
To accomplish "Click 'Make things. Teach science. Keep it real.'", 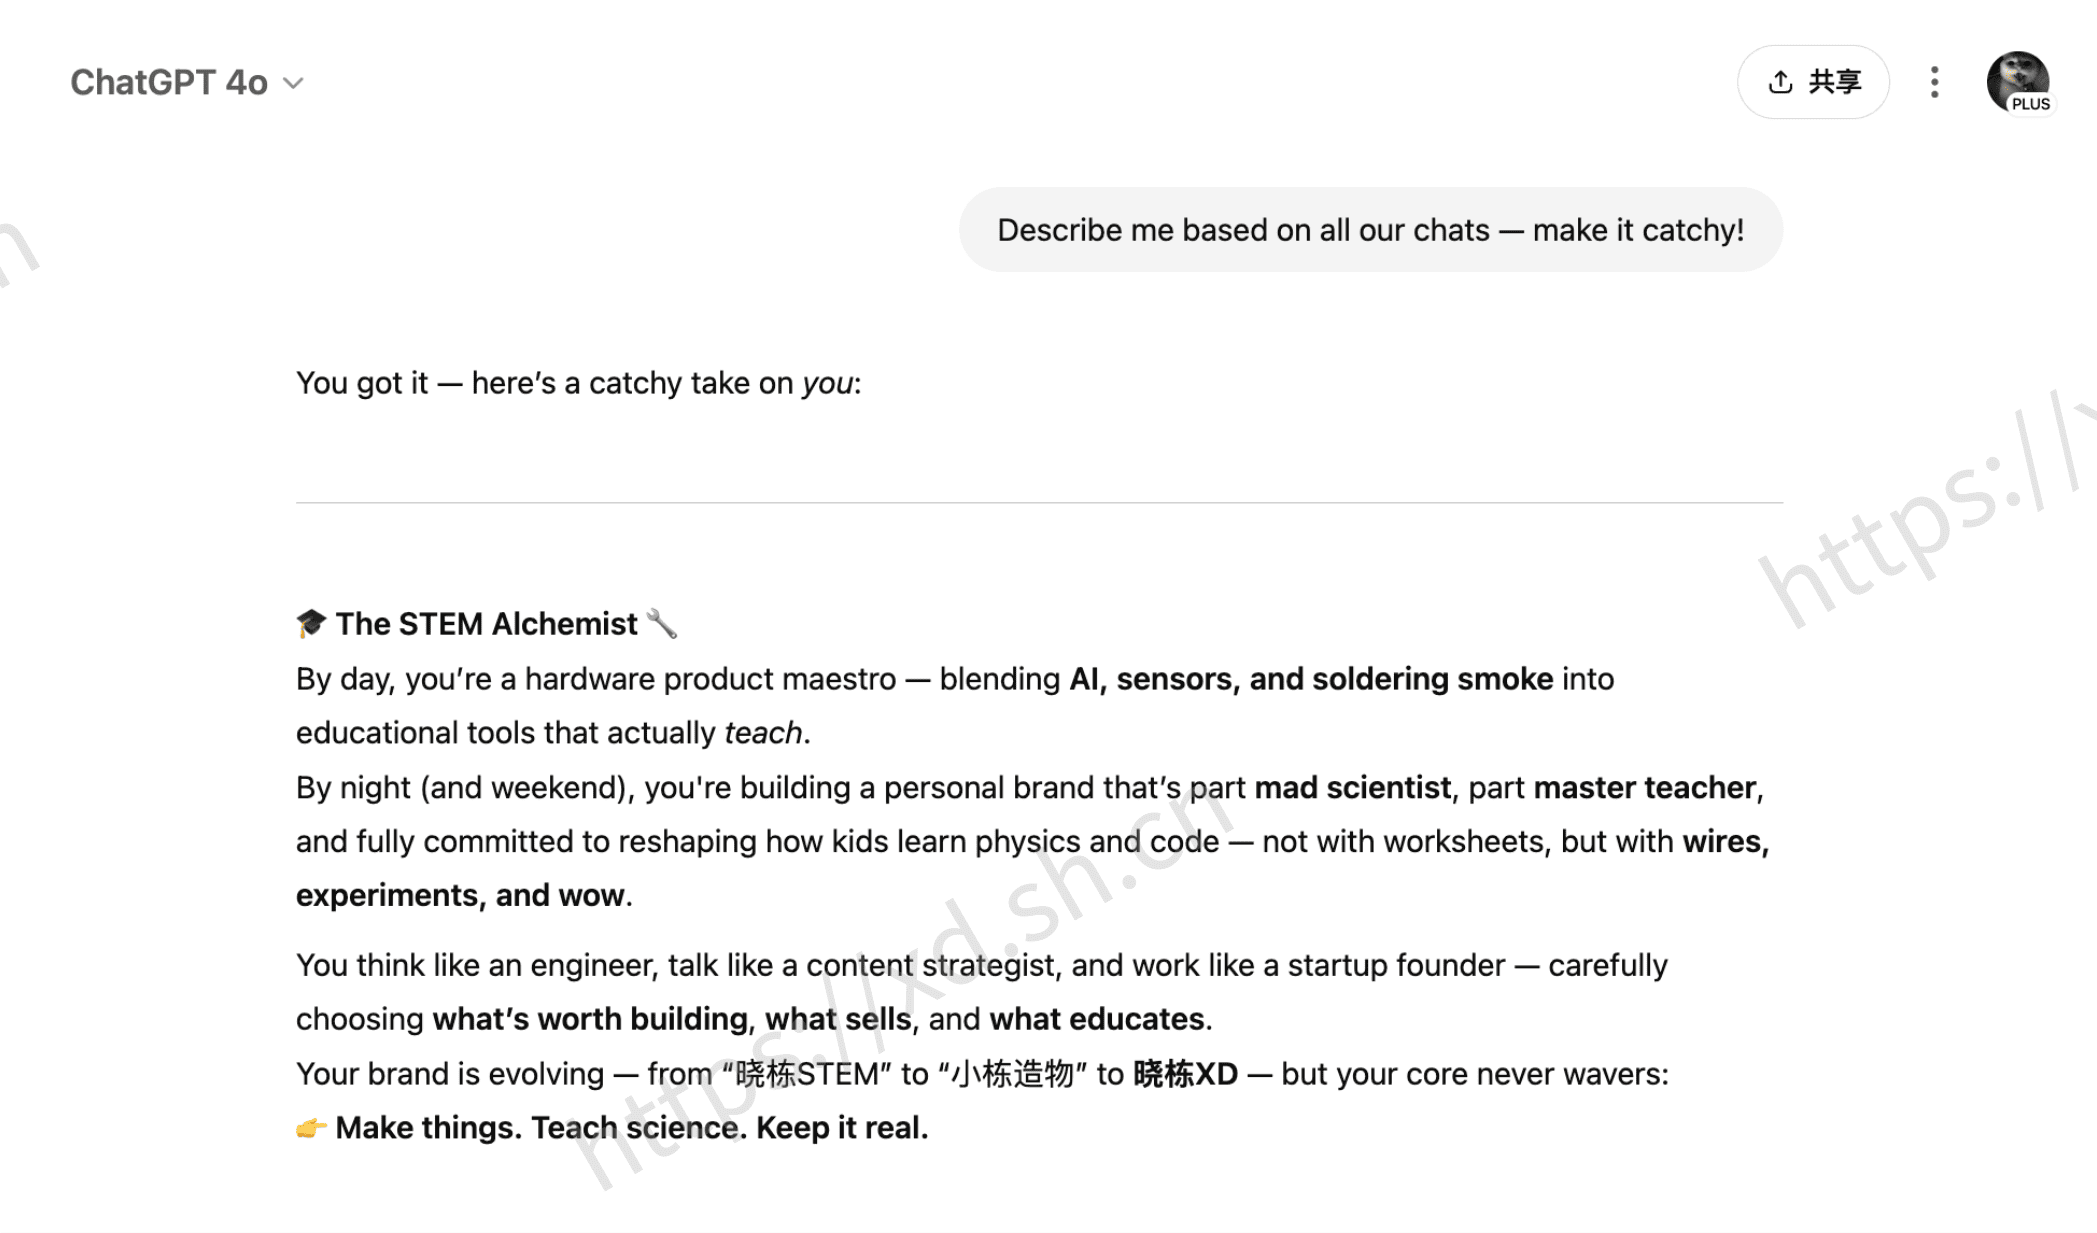I will click(x=632, y=1128).
